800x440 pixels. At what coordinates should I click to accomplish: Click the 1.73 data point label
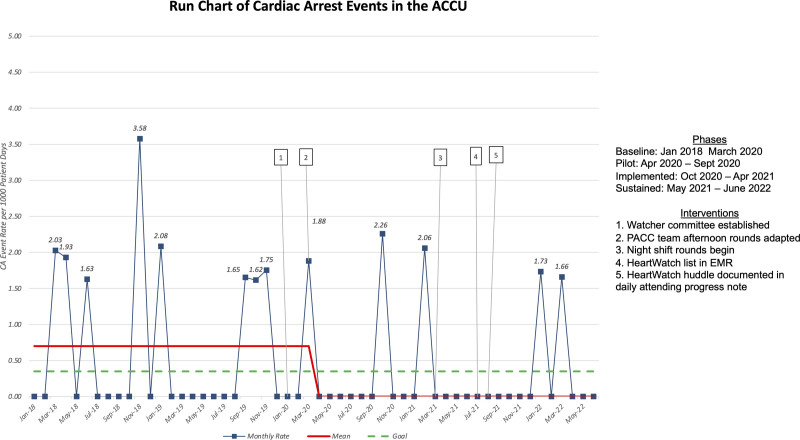tap(541, 260)
